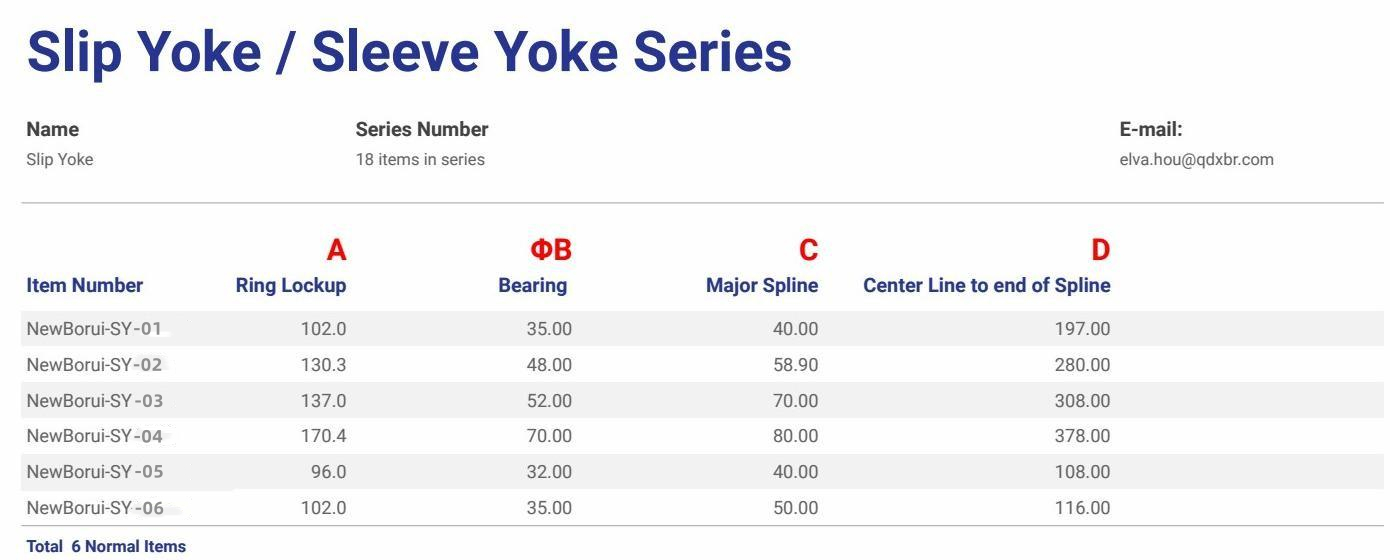
Task: Select the Item Number column header
Action: coord(85,285)
